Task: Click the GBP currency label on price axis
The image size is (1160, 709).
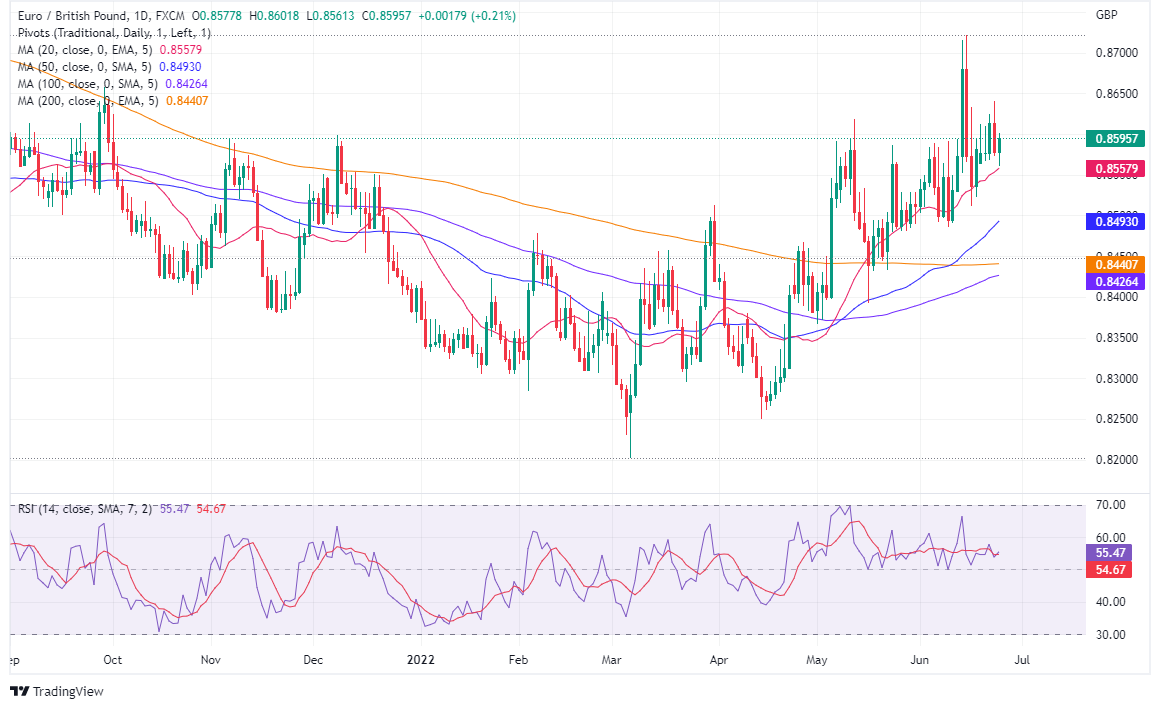Action: tap(1106, 15)
